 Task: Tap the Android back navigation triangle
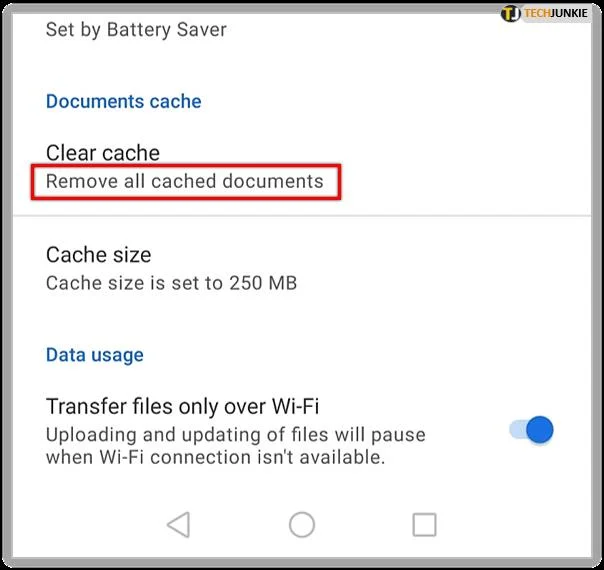coord(179,525)
